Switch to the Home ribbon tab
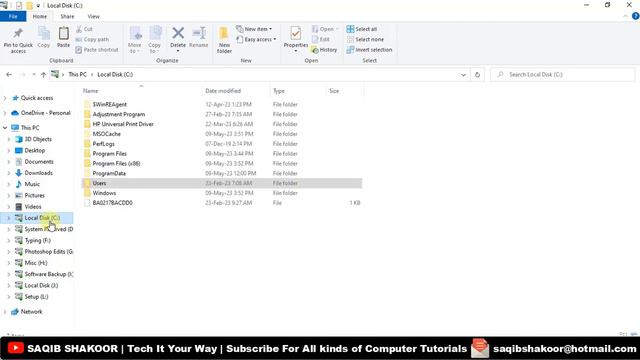Image resolution: width=640 pixels, height=360 pixels. click(x=40, y=16)
